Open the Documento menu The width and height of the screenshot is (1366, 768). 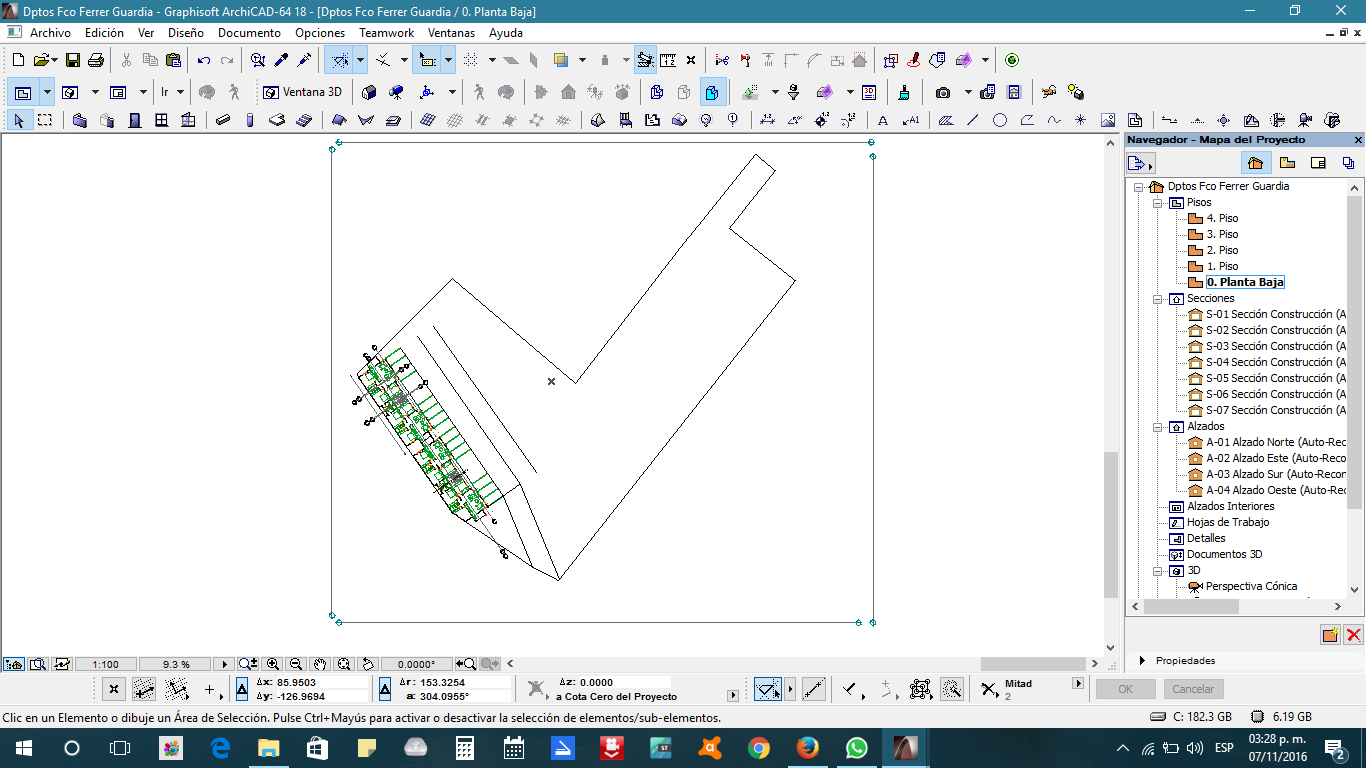coord(249,33)
